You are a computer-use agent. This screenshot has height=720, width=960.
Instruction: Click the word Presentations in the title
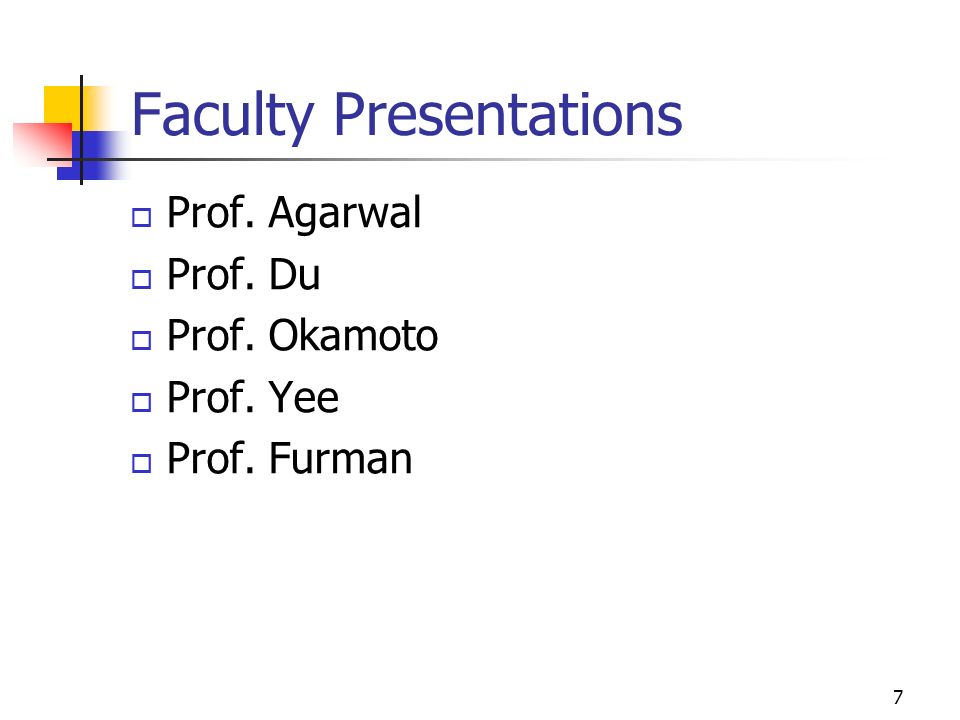click(508, 114)
